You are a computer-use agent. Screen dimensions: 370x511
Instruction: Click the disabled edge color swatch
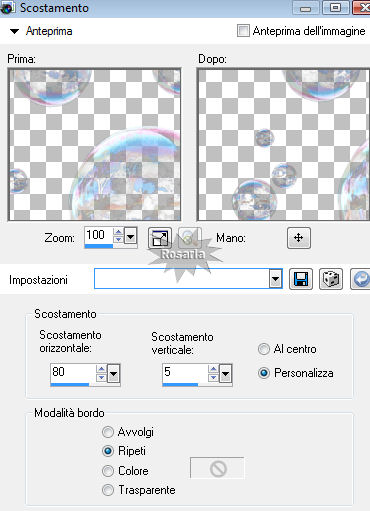click(217, 468)
